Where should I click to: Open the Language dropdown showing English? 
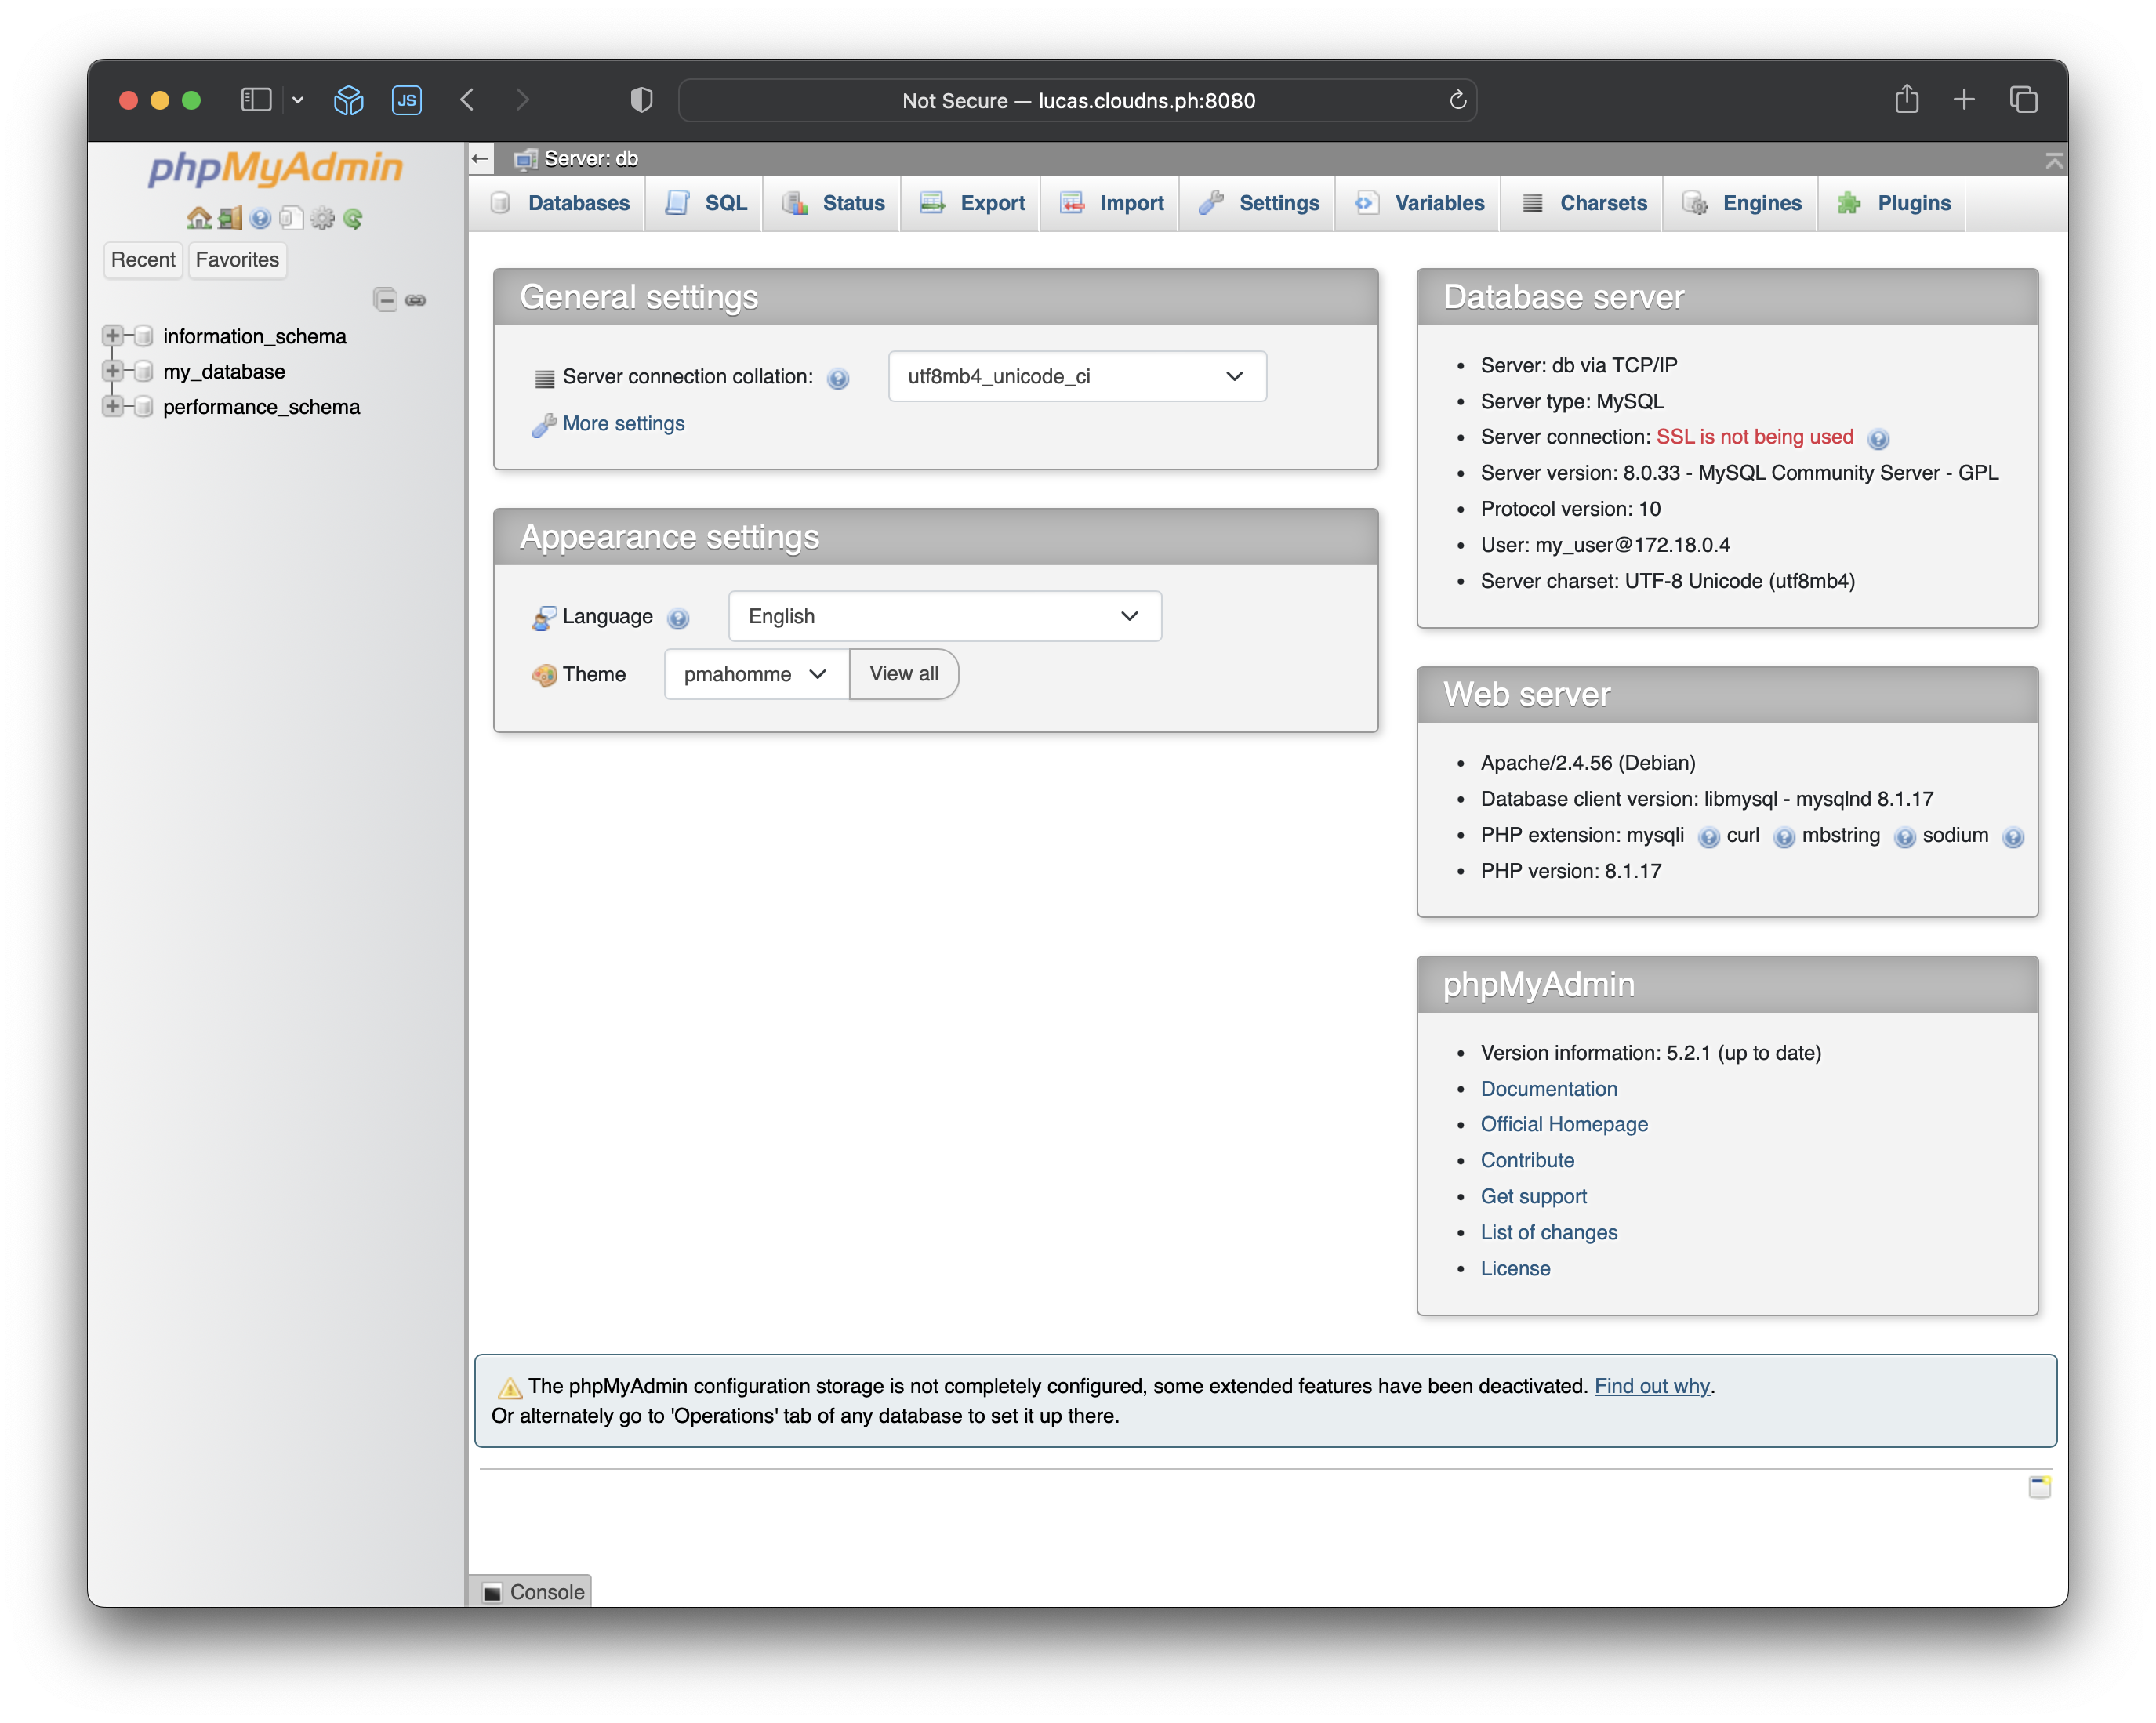click(944, 616)
